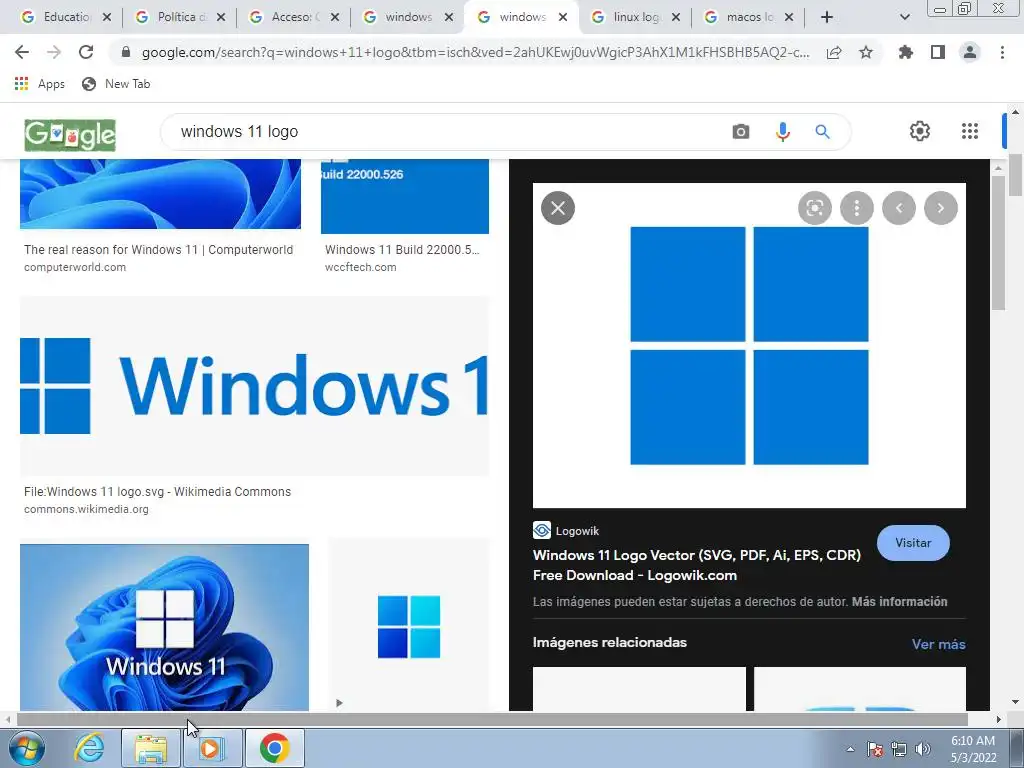This screenshot has width=1024, height=768.
Task: Open Ver más related images link
Action: tap(938, 644)
